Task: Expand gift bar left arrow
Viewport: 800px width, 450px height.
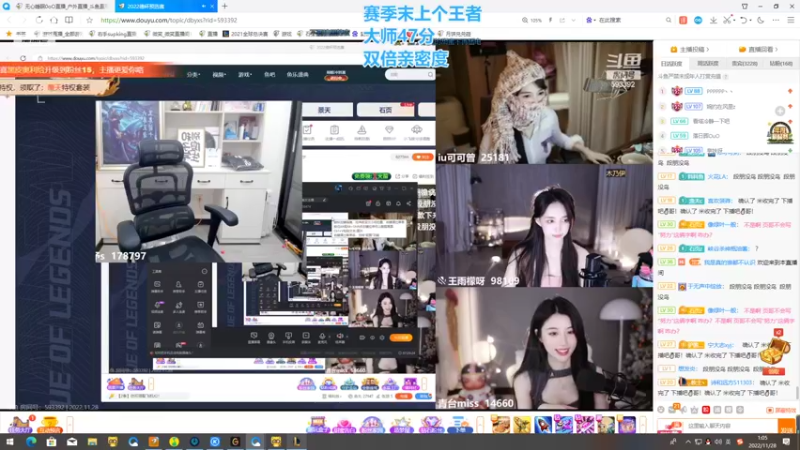Action: click(480, 424)
